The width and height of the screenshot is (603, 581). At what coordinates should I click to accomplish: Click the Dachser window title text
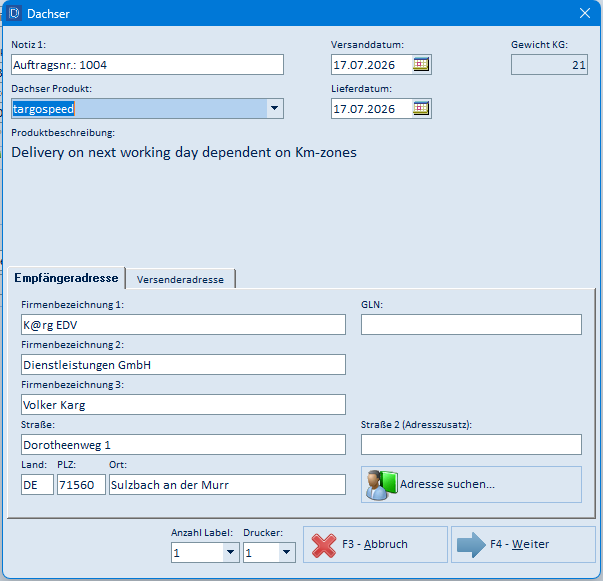point(48,14)
